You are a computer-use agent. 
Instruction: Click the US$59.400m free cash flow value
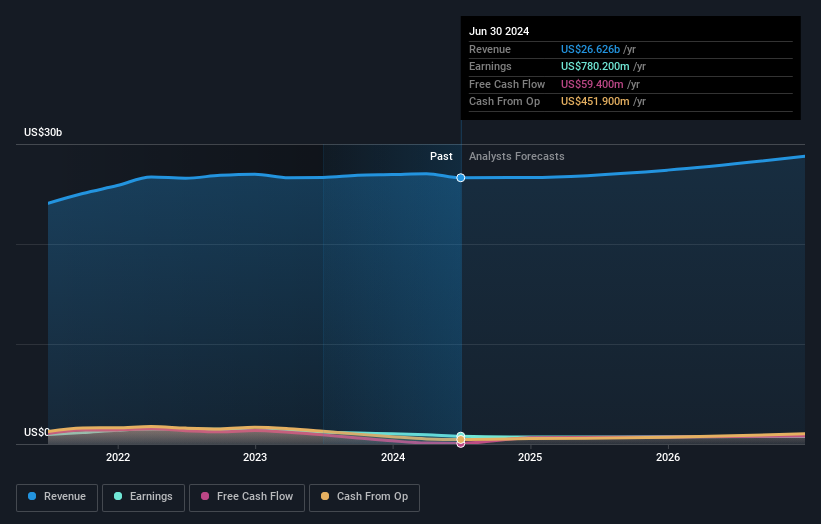pos(592,84)
